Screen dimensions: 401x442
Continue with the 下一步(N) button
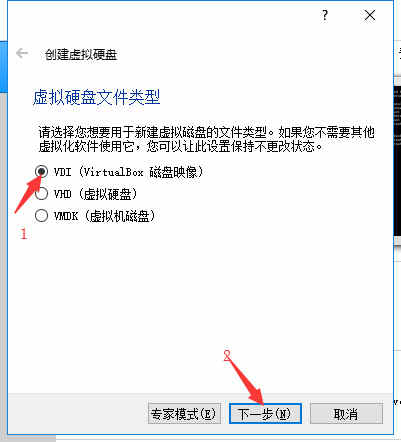tap(265, 414)
